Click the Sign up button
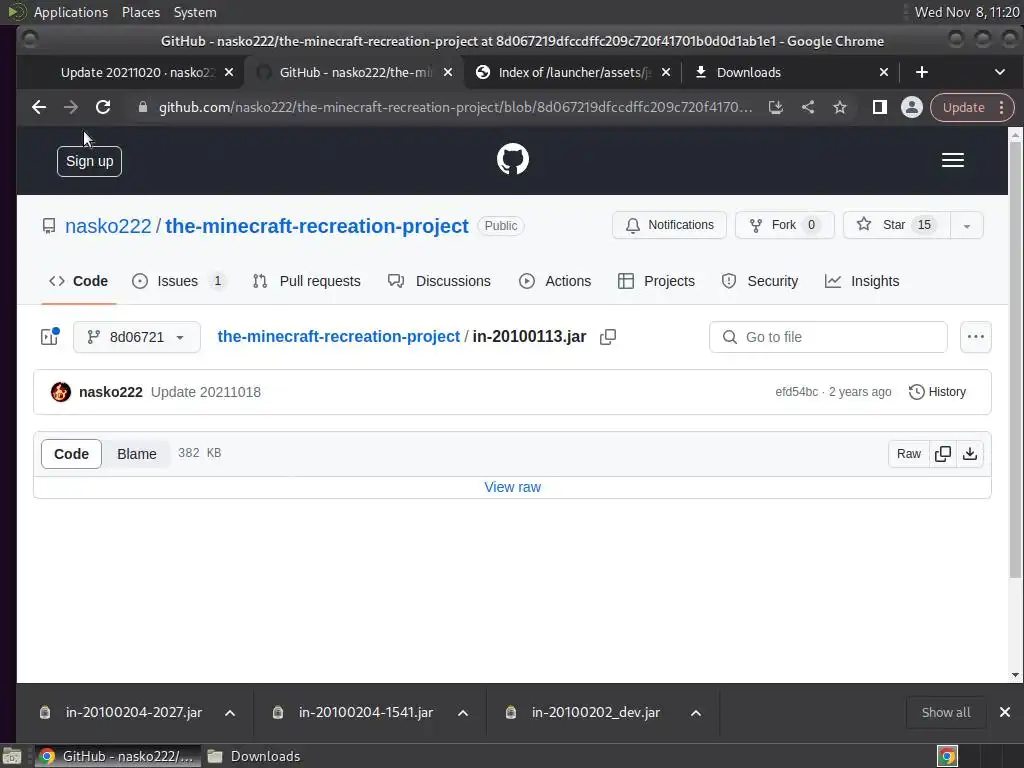Screen dimensions: 1024x768 89,161
